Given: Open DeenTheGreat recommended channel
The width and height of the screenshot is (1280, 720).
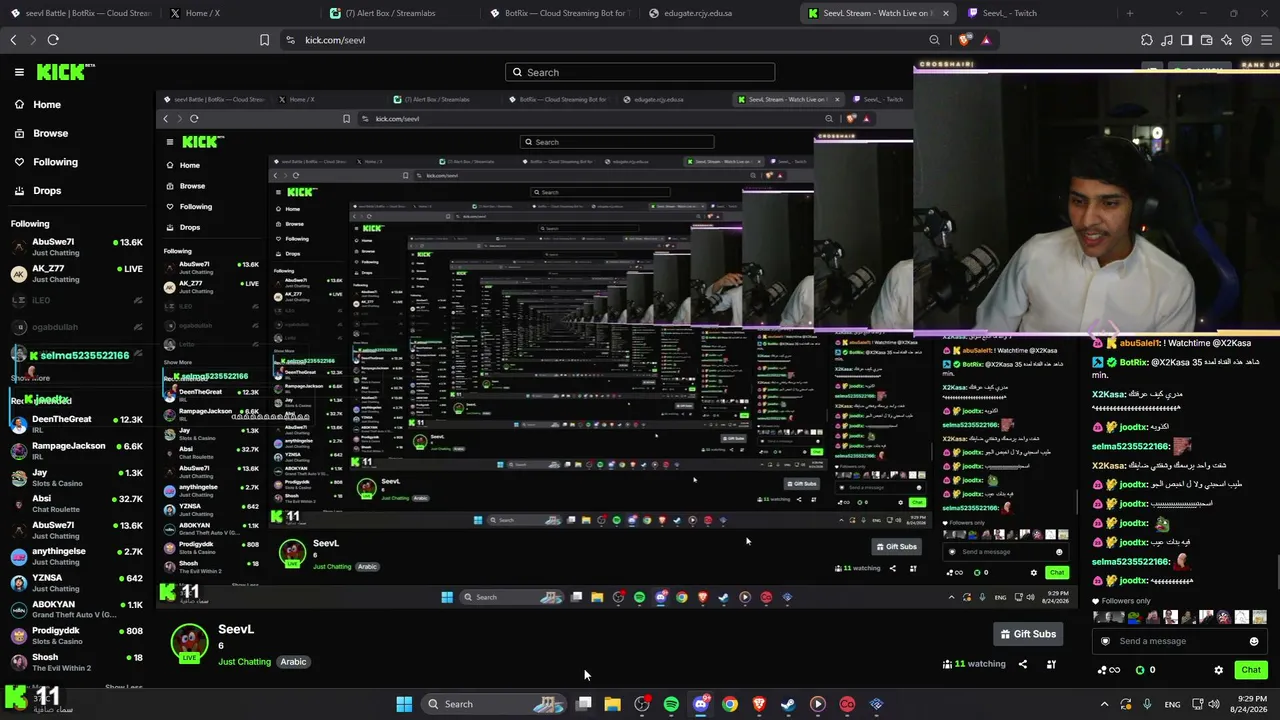Looking at the screenshot, I should pos(77,424).
